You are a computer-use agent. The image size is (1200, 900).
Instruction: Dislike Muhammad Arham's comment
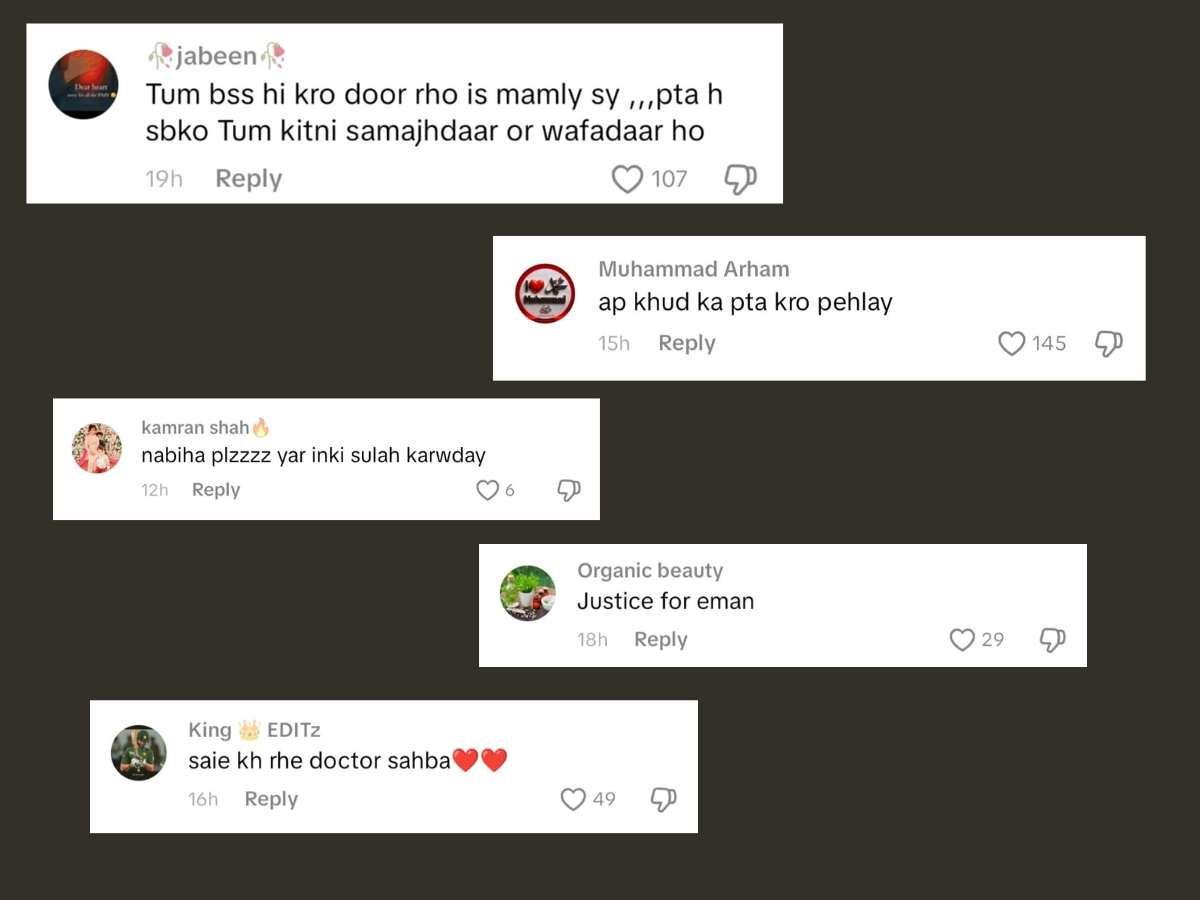pyautogui.click(x=1109, y=344)
